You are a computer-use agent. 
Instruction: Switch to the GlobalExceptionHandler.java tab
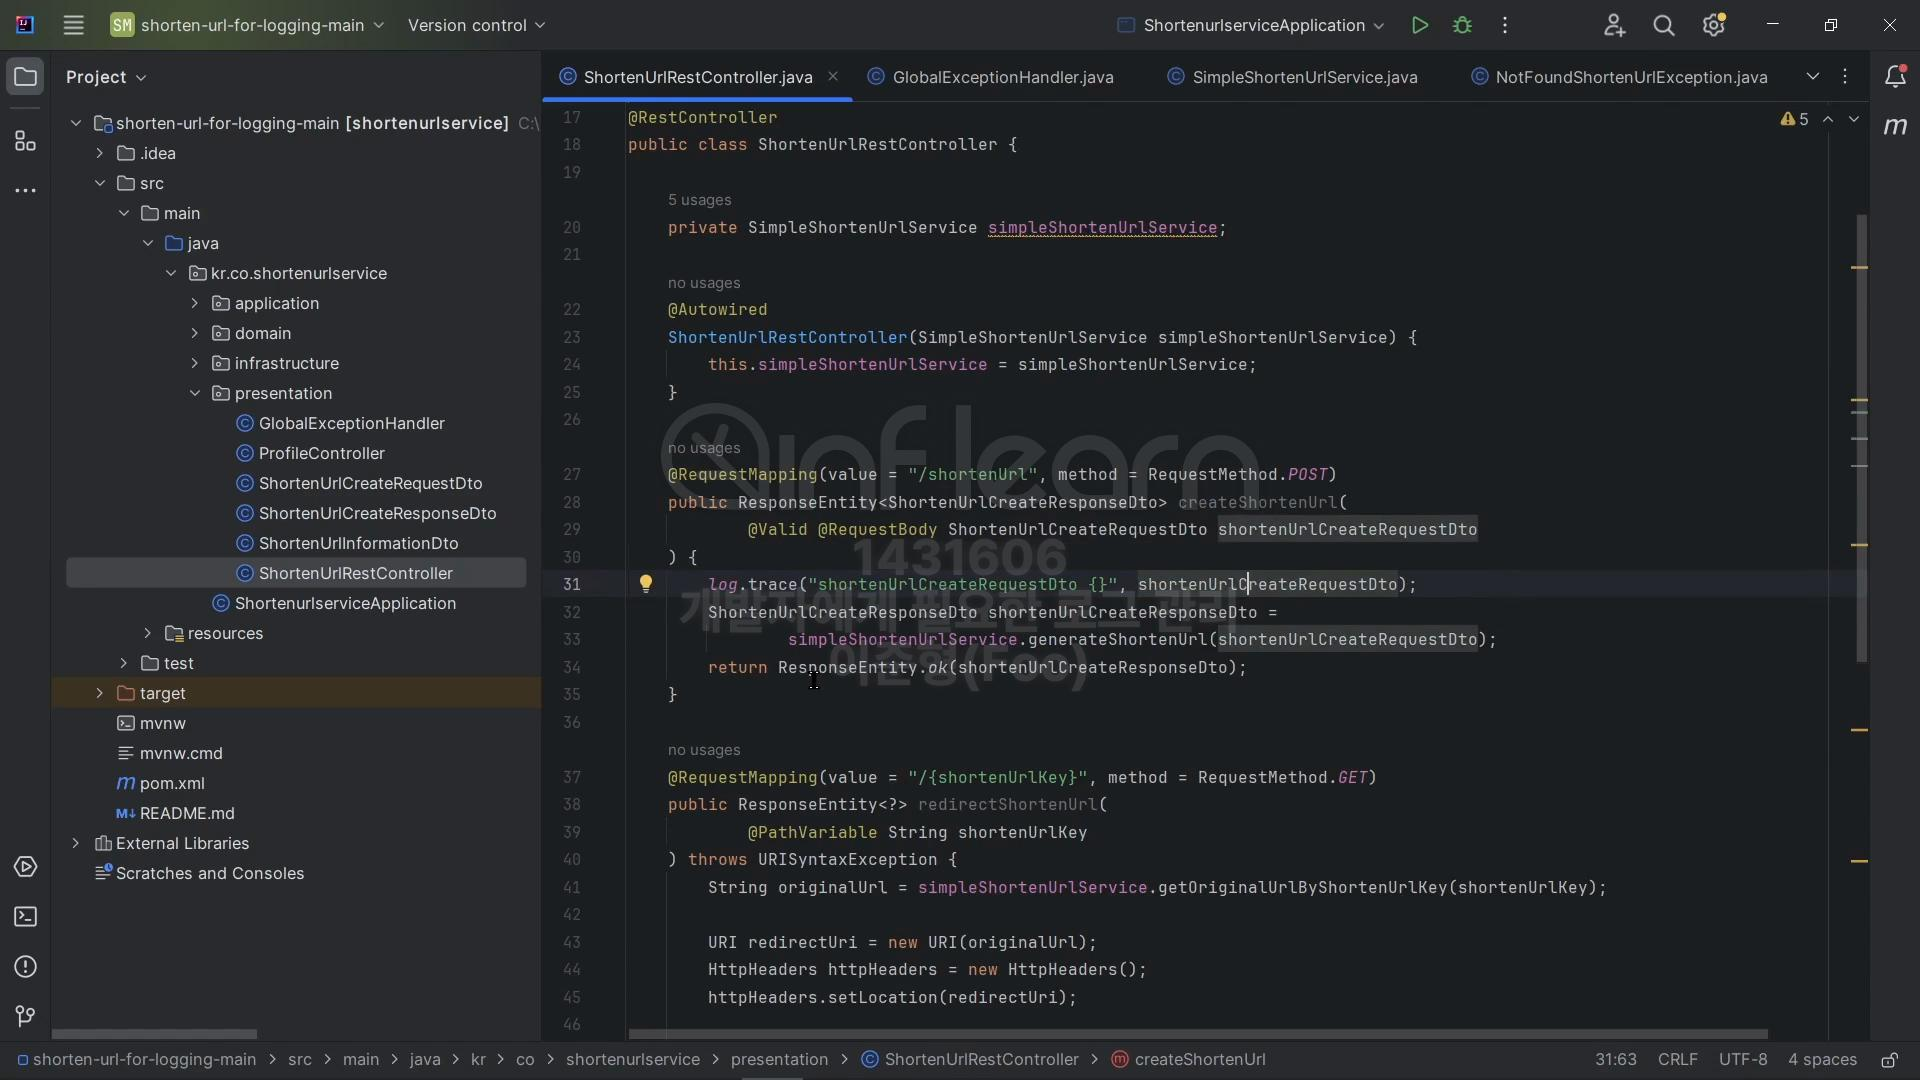[1002, 77]
